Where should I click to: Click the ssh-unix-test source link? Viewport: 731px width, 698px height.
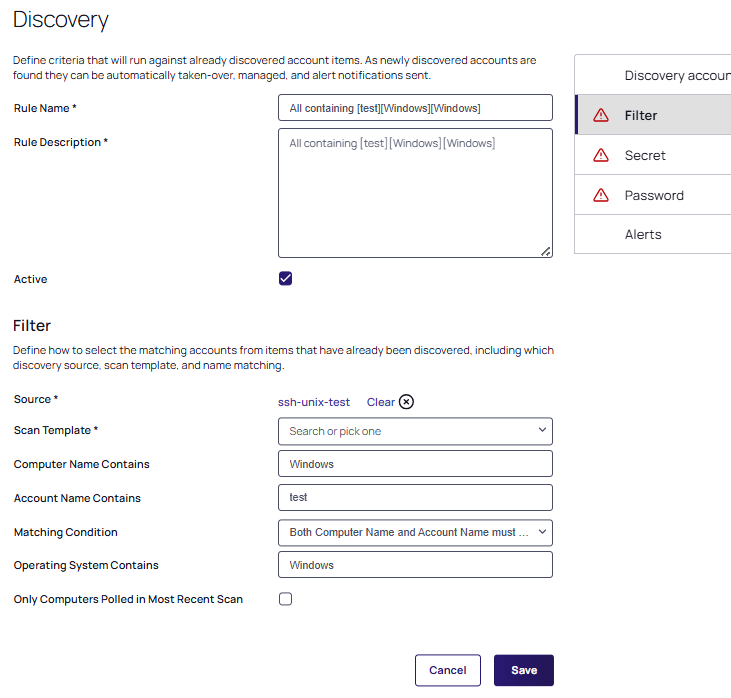click(x=314, y=402)
